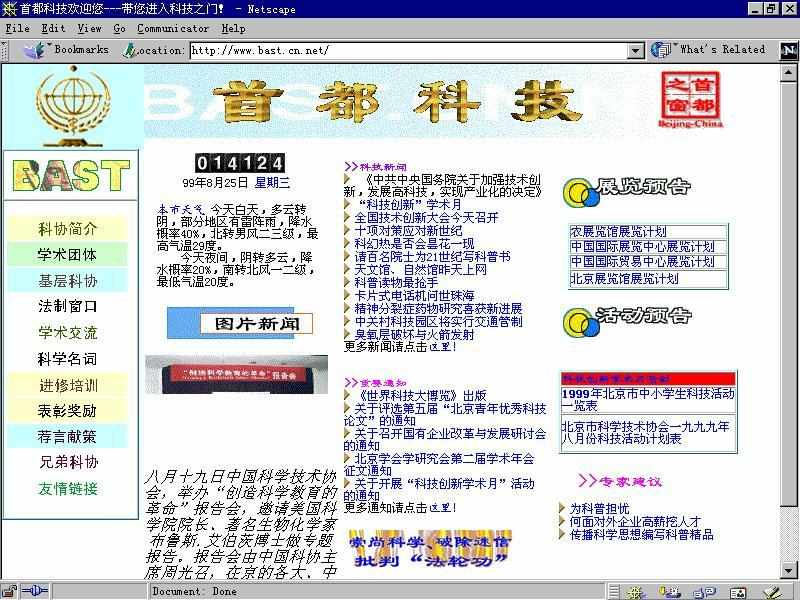
Task: Click the 科协简介 sidebar link
Action: [x=68, y=228]
